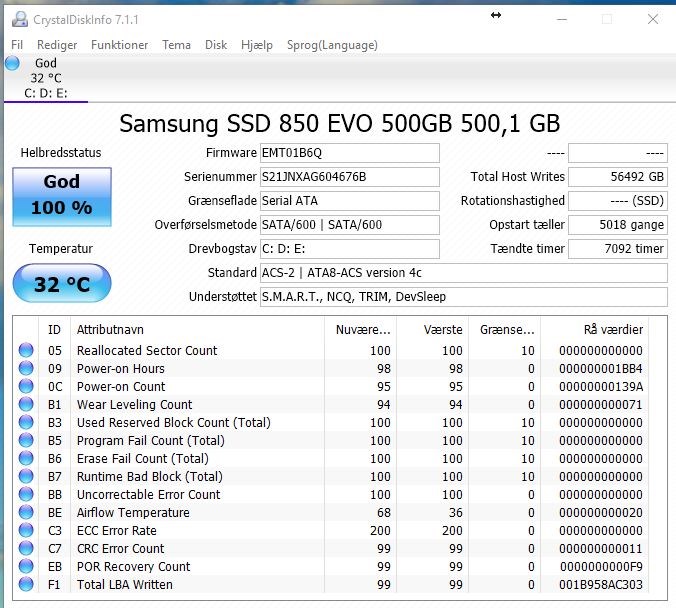This screenshot has height=608, width=676.
Task: Click the God 100 % health status button
Action: pos(62,197)
